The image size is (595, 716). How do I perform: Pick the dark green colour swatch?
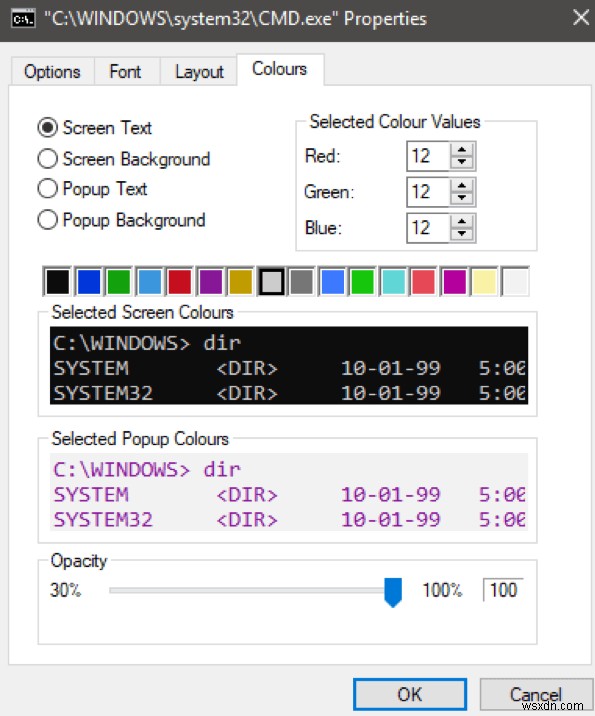coord(119,281)
